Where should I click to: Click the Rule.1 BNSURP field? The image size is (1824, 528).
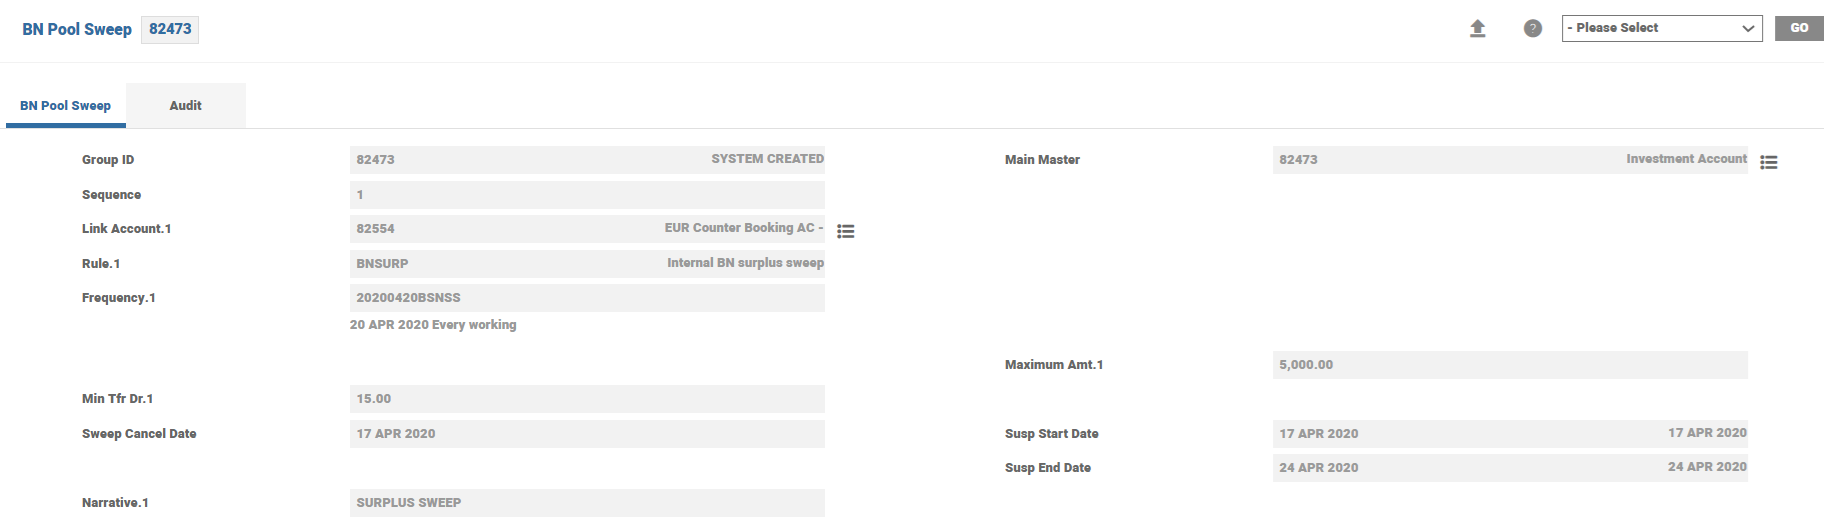coord(586,264)
